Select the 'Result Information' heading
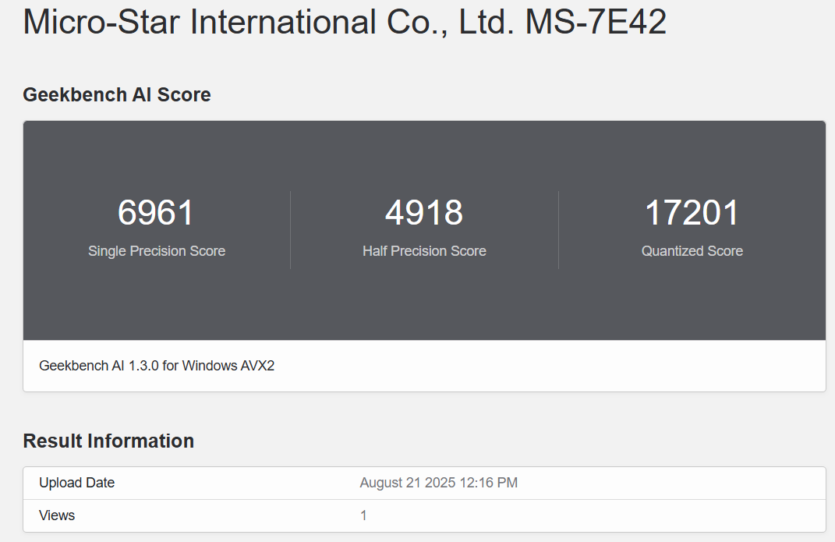Screen dimensions: 835x542 (x=109, y=441)
